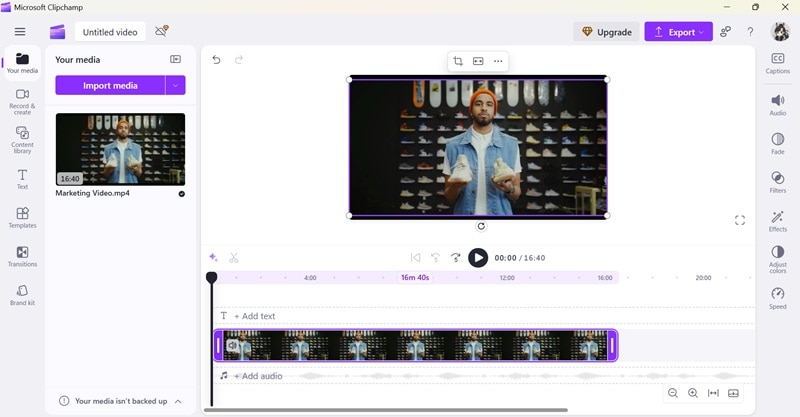800x417 pixels.
Task: Enter fullscreen preview mode
Action: [x=740, y=220]
